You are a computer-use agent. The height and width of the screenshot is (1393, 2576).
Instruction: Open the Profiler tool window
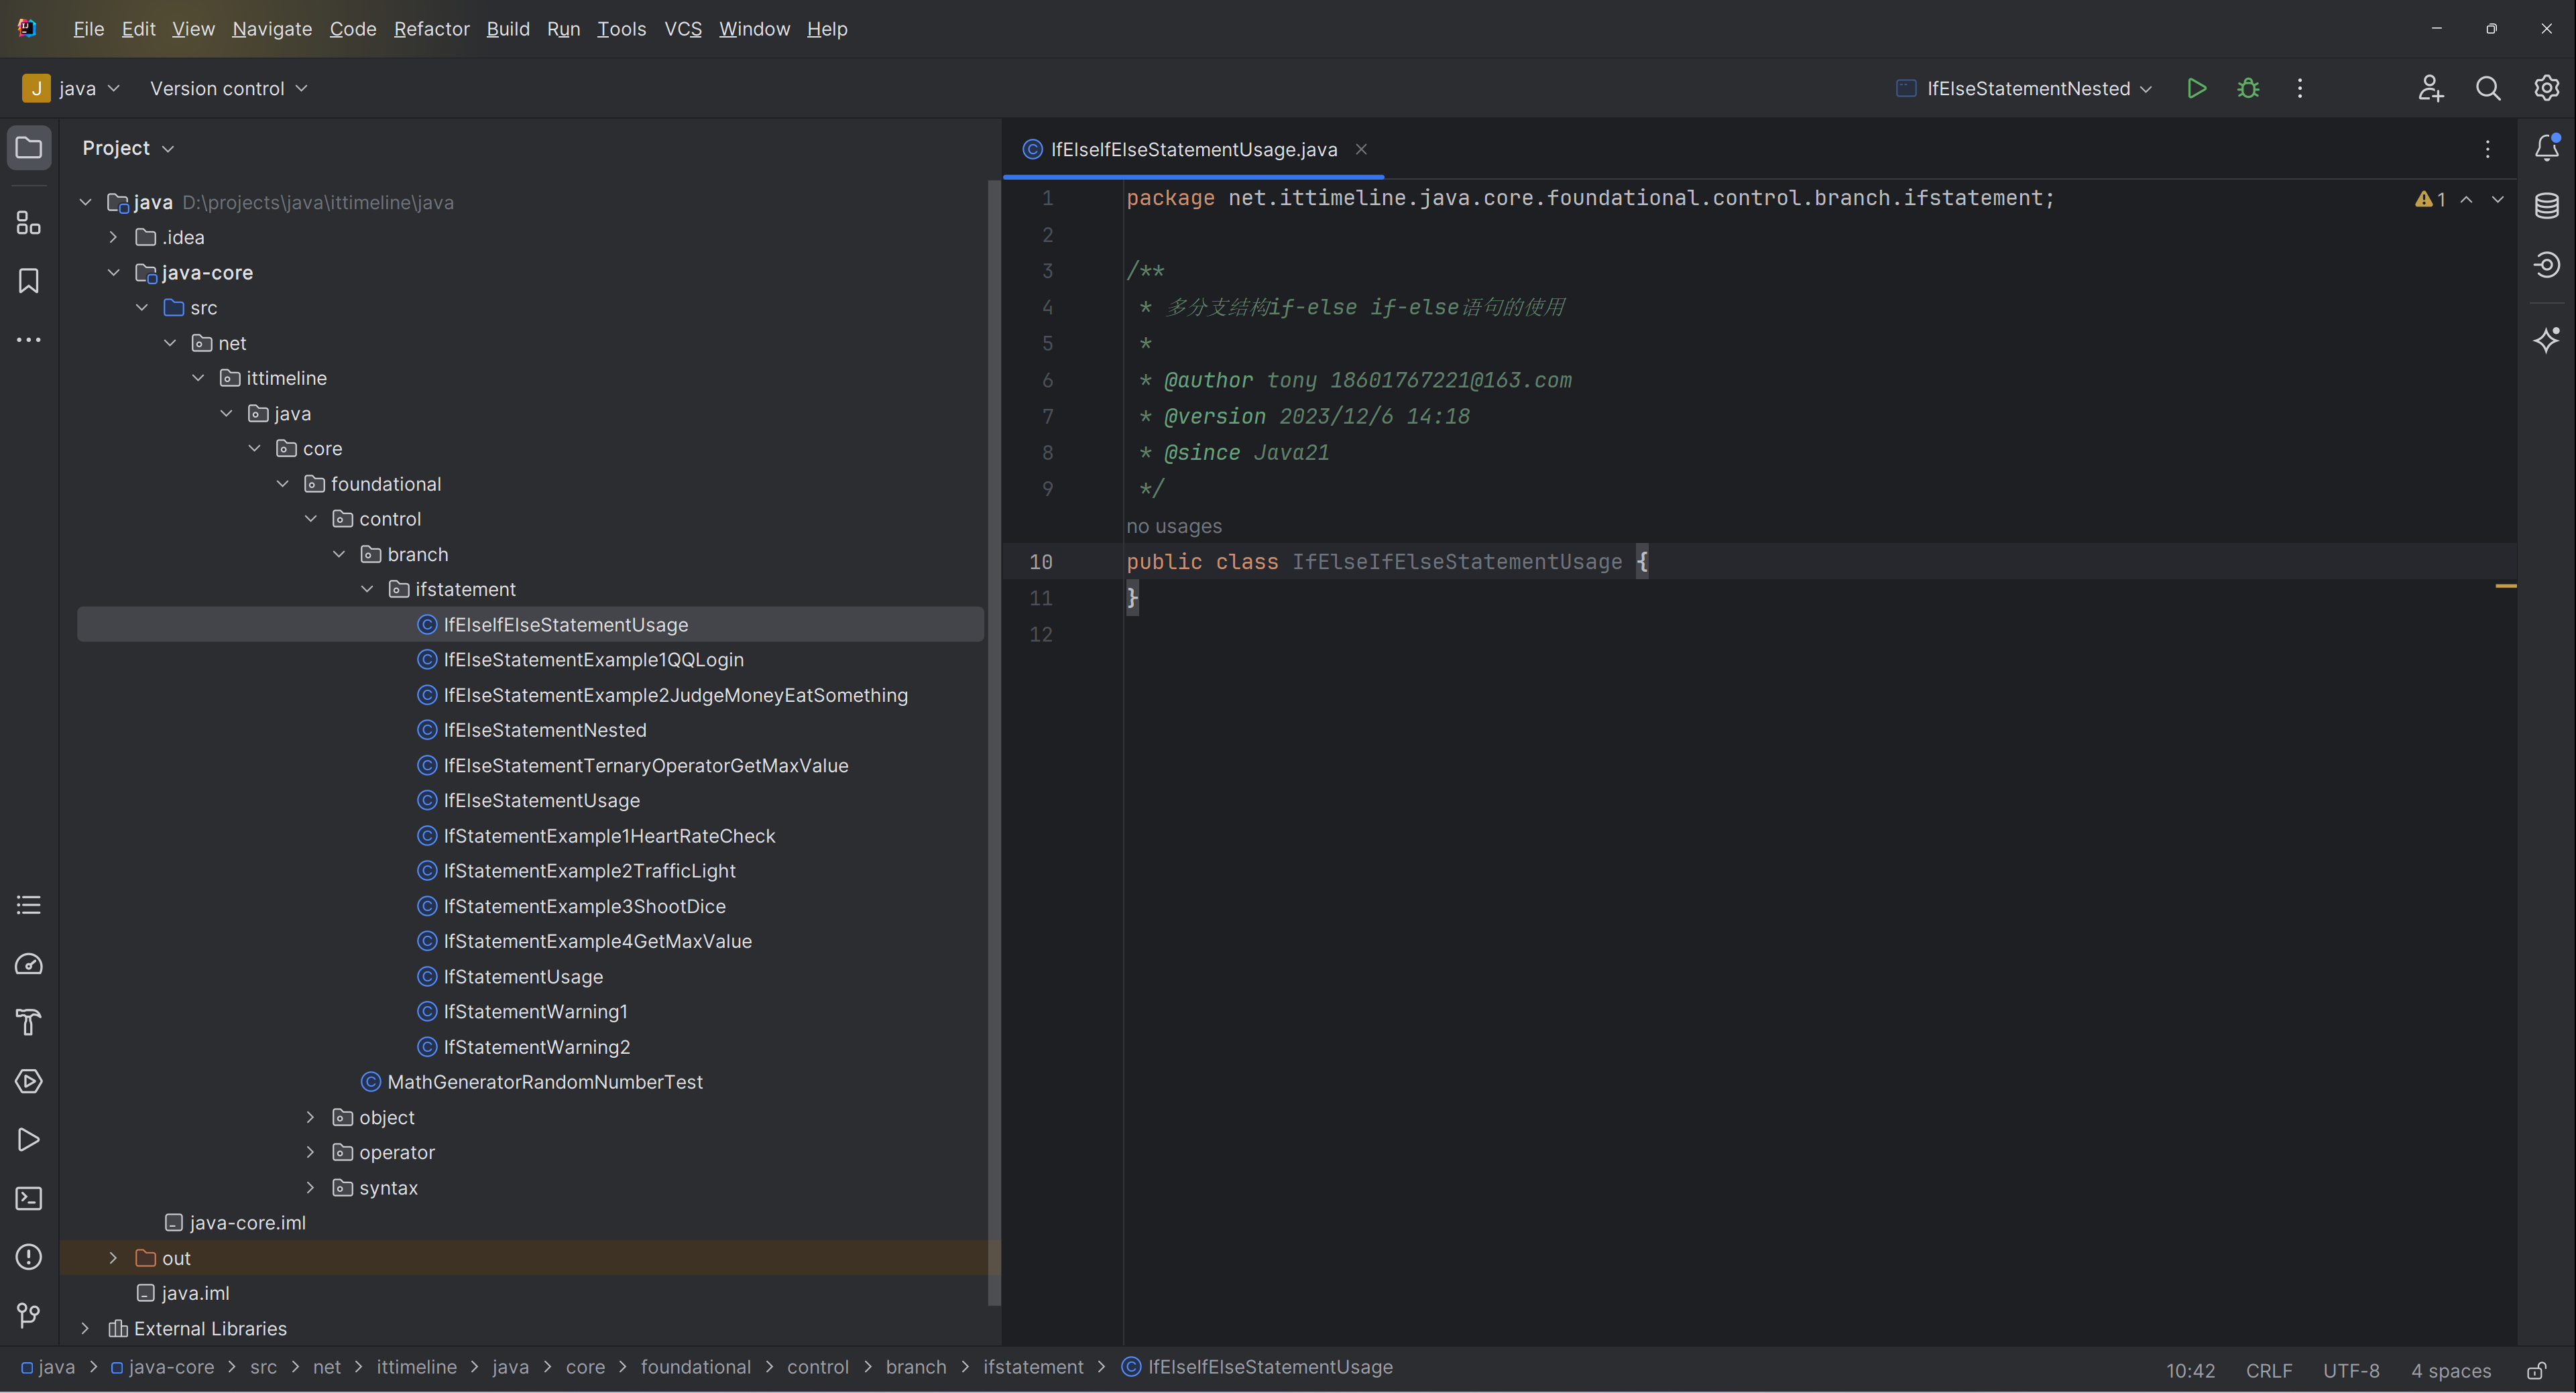29,964
